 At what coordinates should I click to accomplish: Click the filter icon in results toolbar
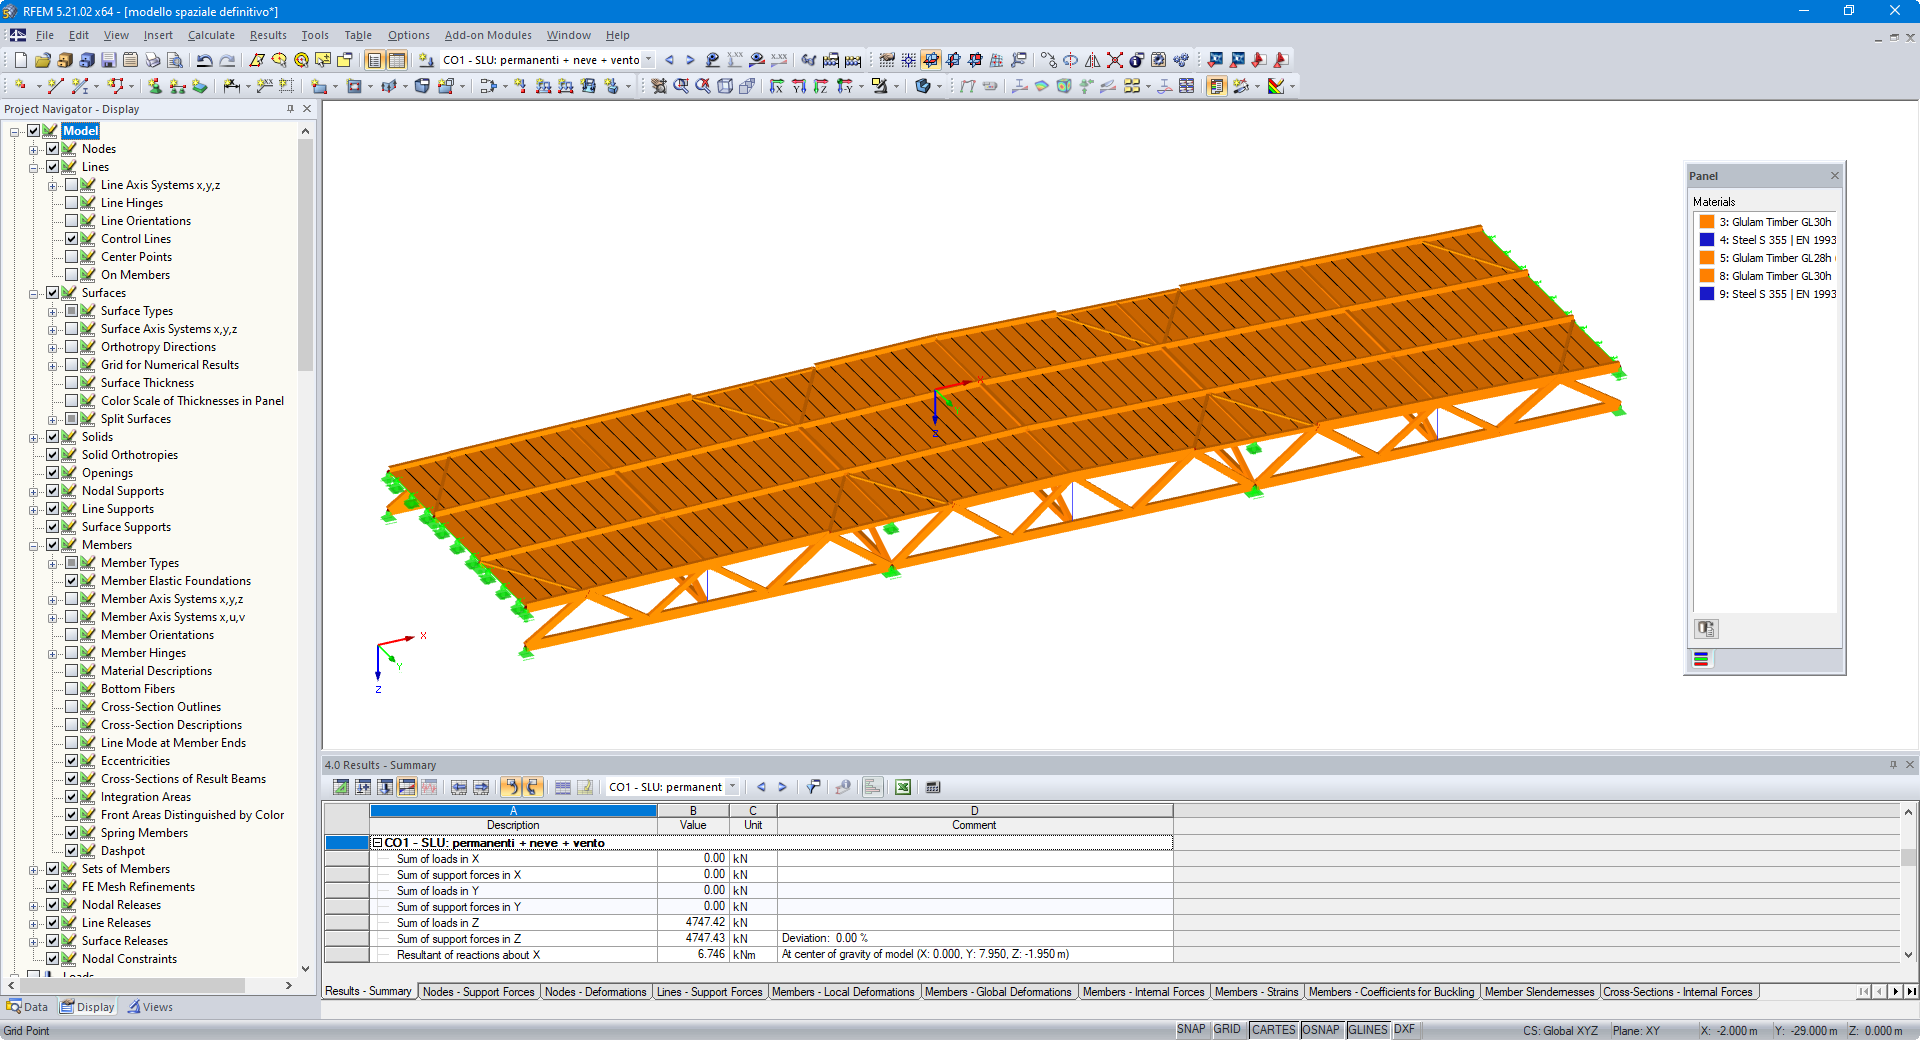point(813,787)
